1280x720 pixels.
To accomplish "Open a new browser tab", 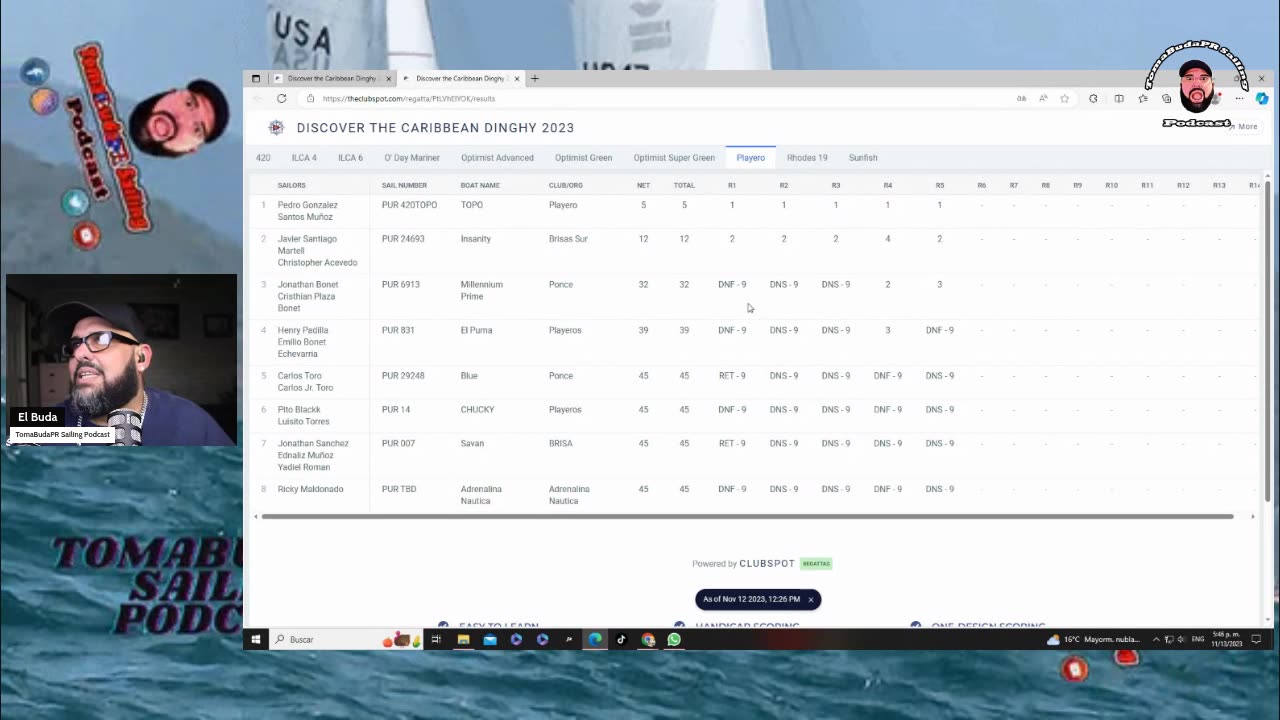I will pyautogui.click(x=535, y=78).
